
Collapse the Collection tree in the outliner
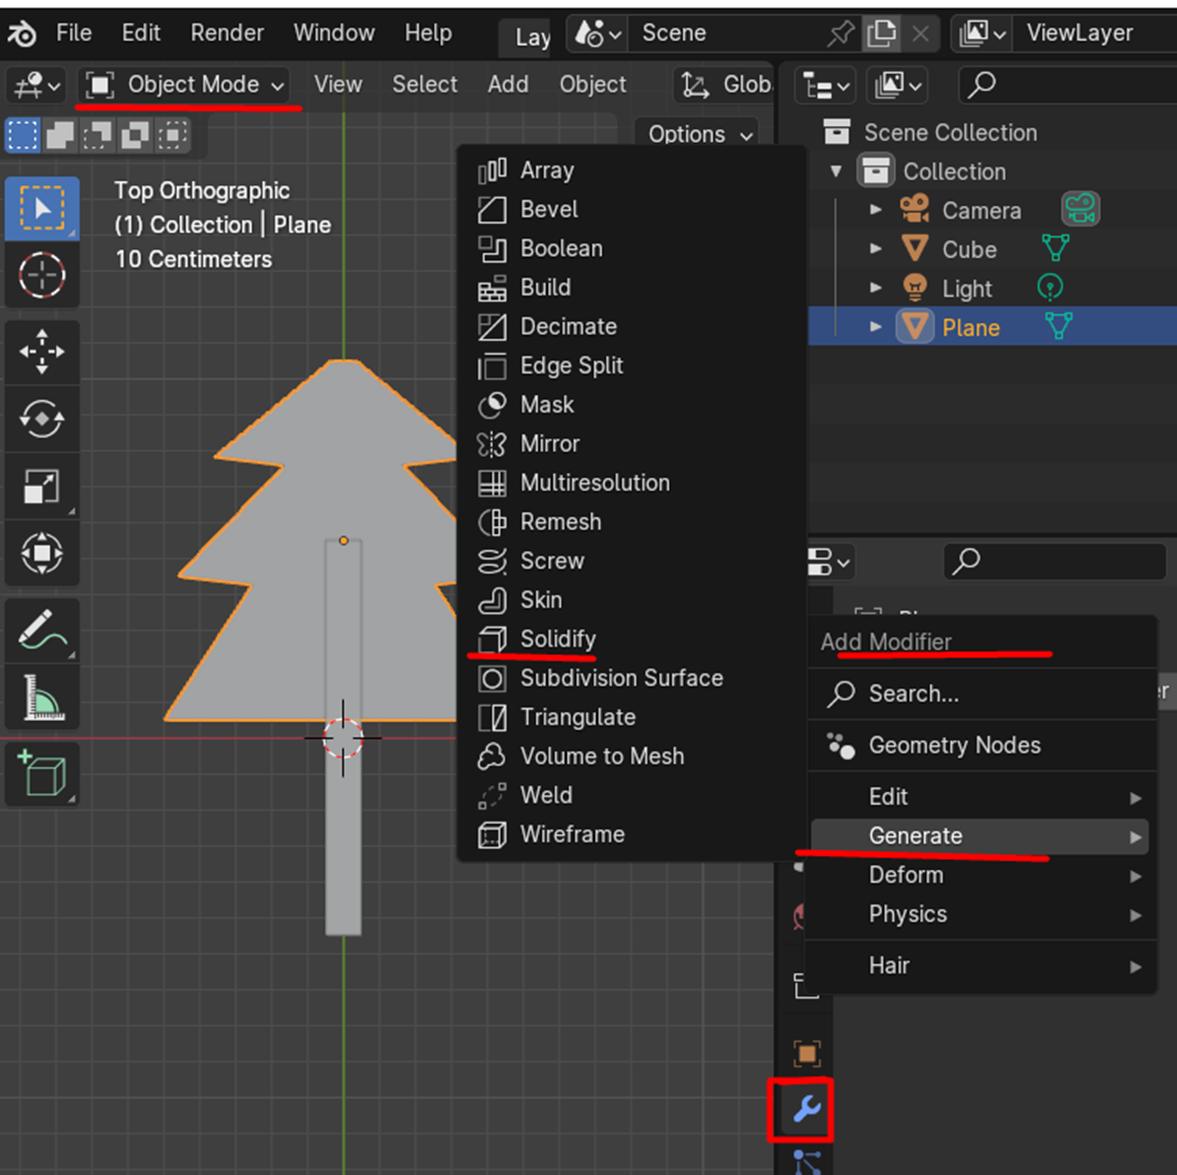[836, 171]
